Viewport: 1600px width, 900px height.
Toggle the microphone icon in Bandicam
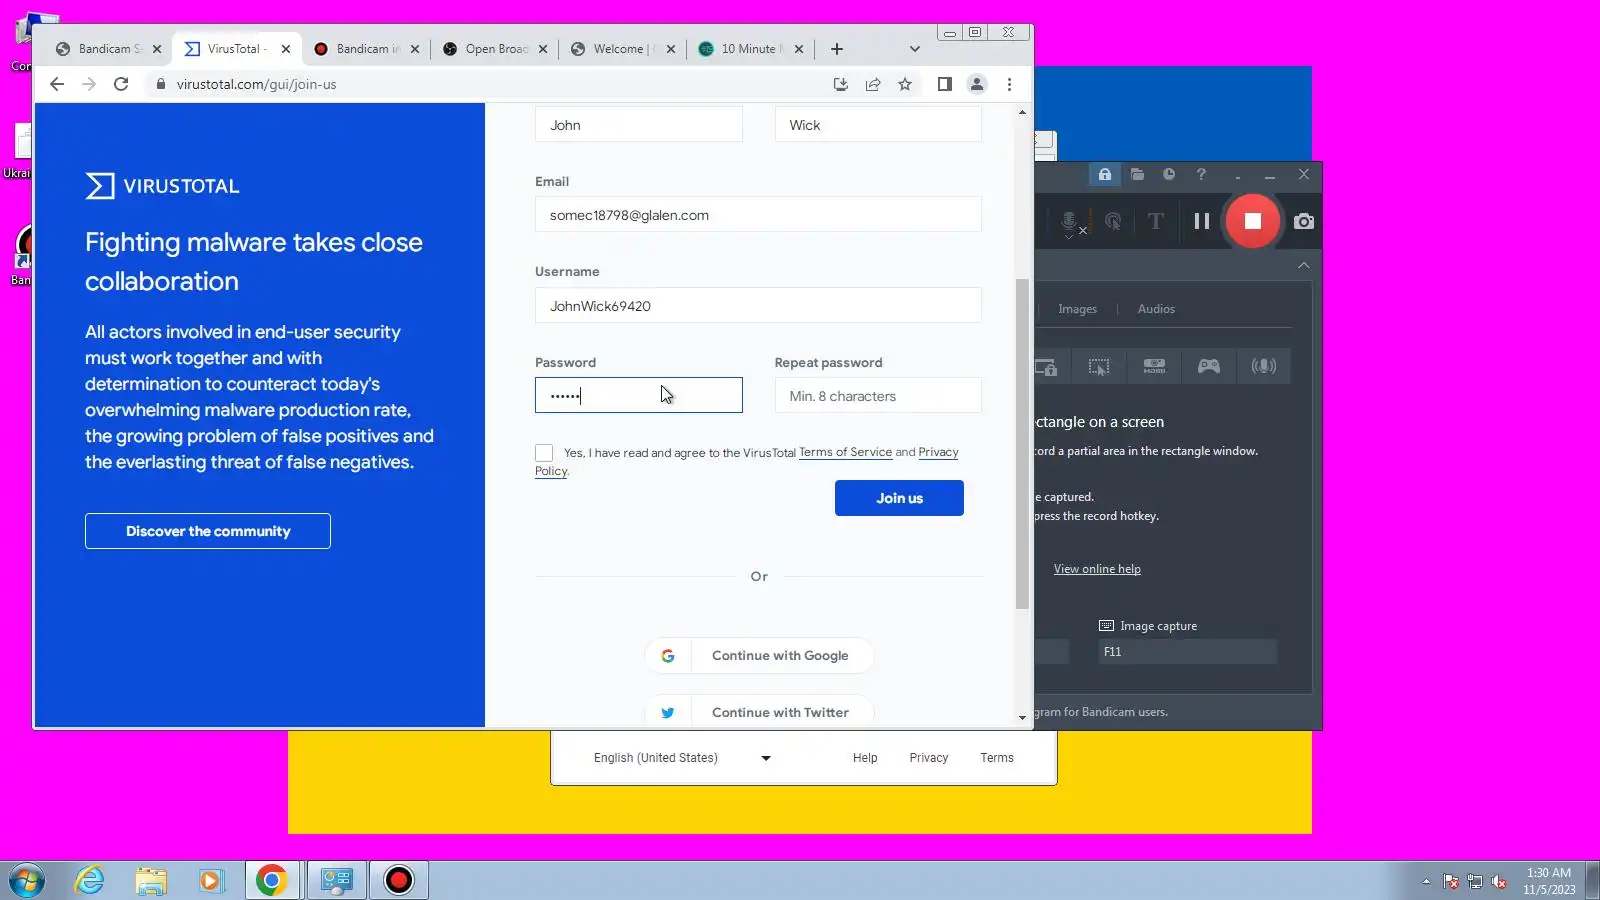[x=1069, y=221]
